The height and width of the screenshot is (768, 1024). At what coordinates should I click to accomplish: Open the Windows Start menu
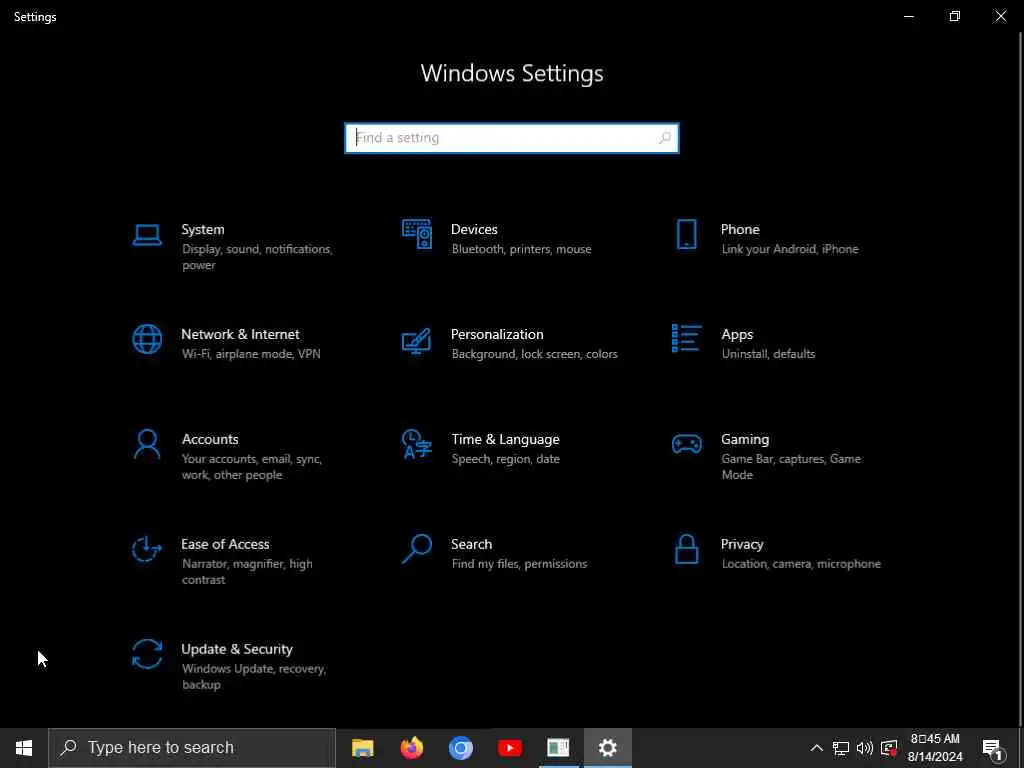(24, 748)
